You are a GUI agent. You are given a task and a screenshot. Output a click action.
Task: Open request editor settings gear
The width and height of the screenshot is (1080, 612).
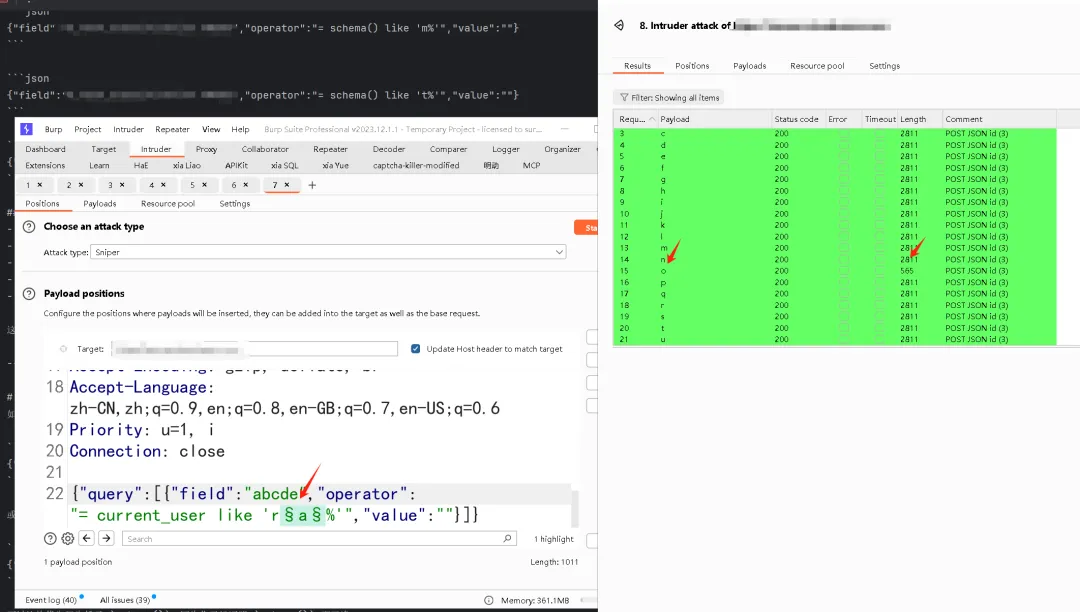(x=68, y=538)
